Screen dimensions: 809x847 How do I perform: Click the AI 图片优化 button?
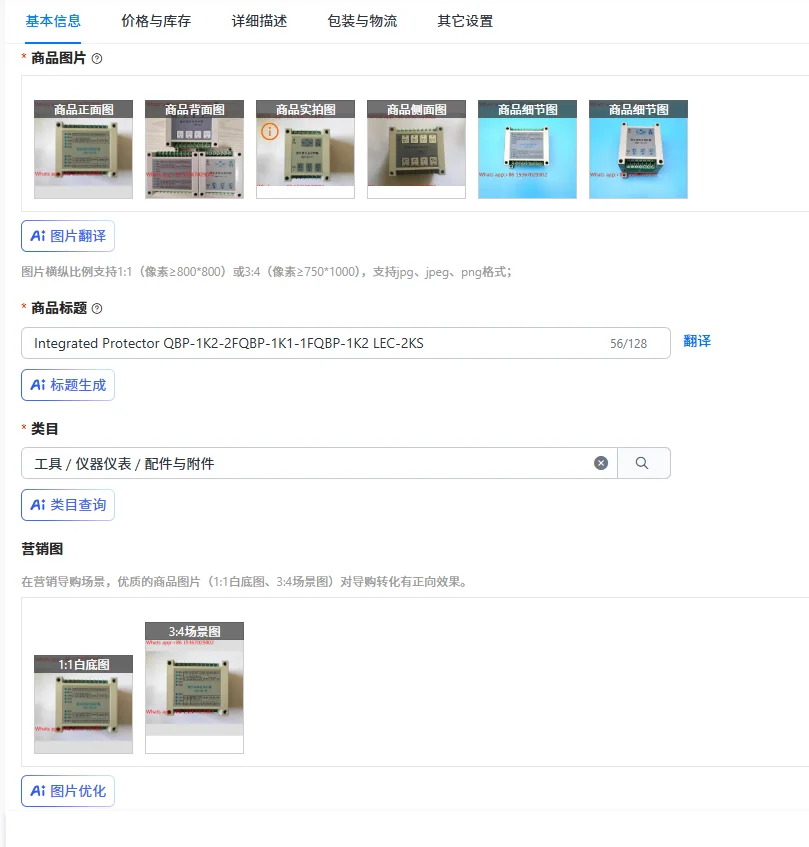[68, 791]
